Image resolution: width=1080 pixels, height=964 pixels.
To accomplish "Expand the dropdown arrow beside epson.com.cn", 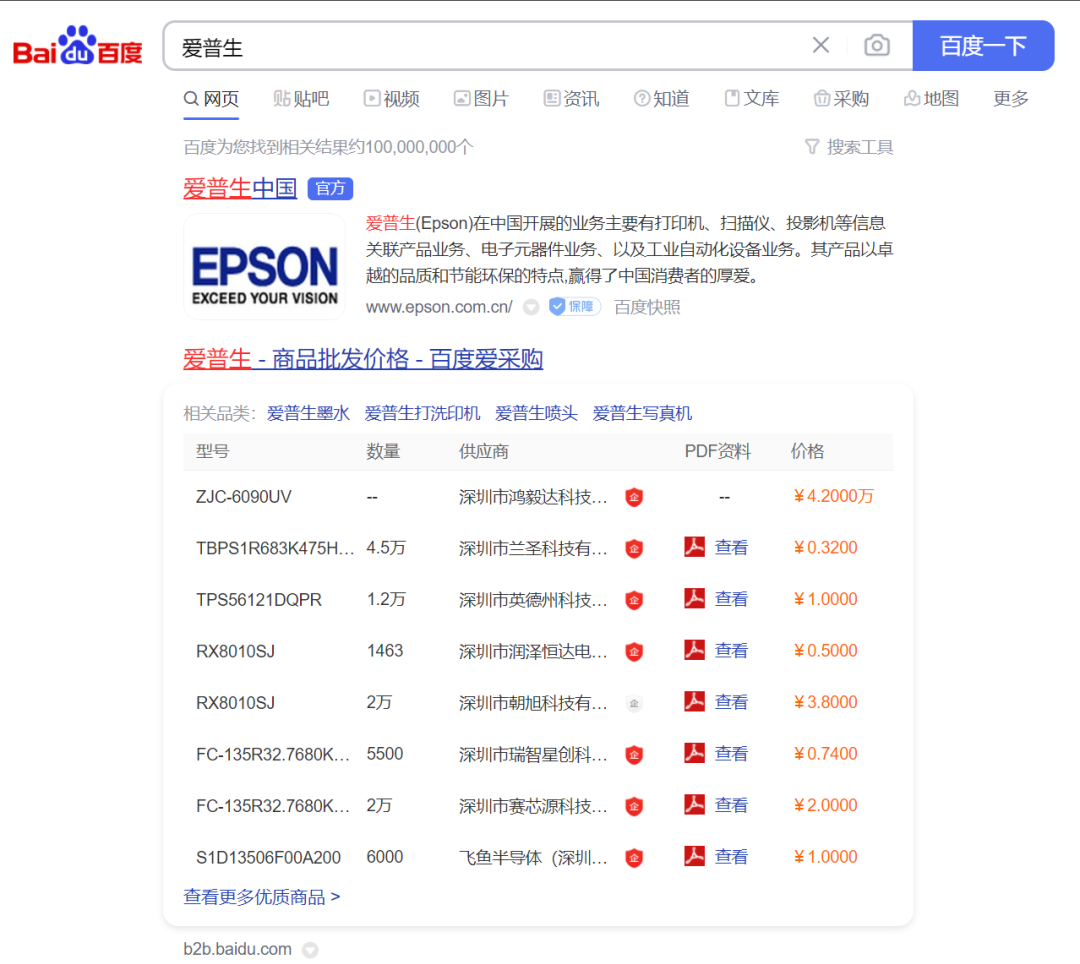I will [x=530, y=307].
